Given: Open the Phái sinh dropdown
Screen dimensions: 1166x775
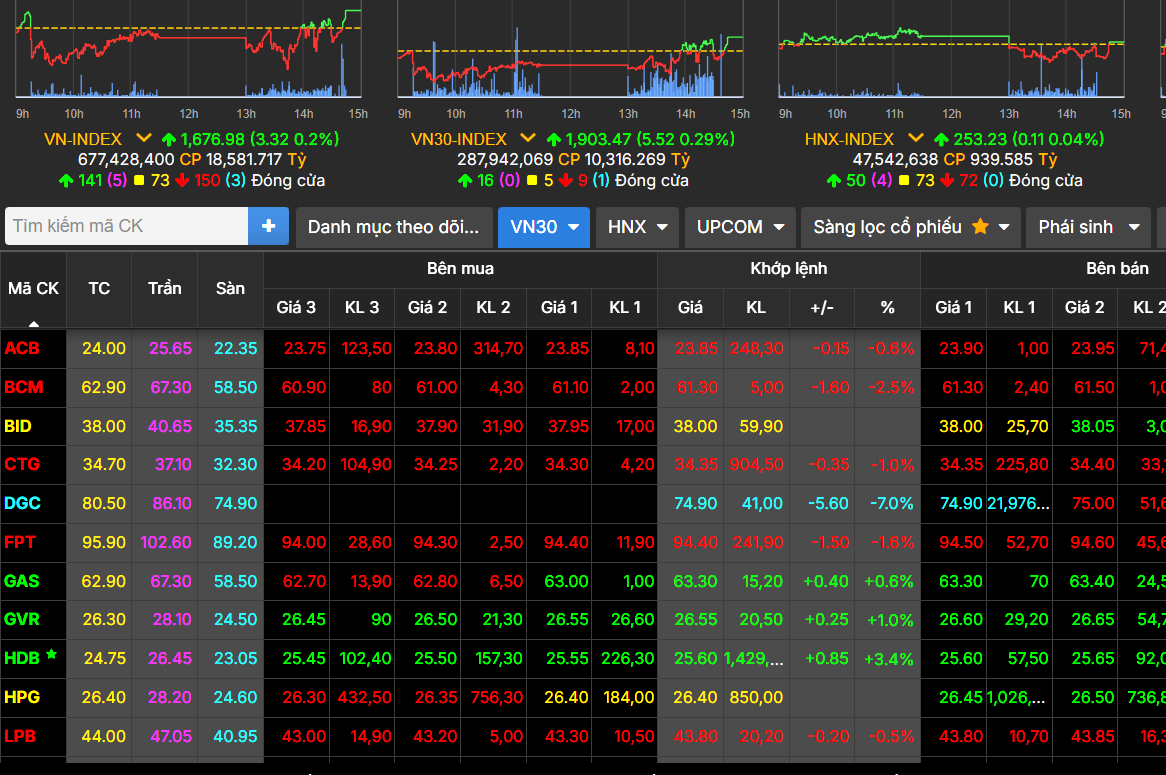Looking at the screenshot, I should tap(1088, 227).
